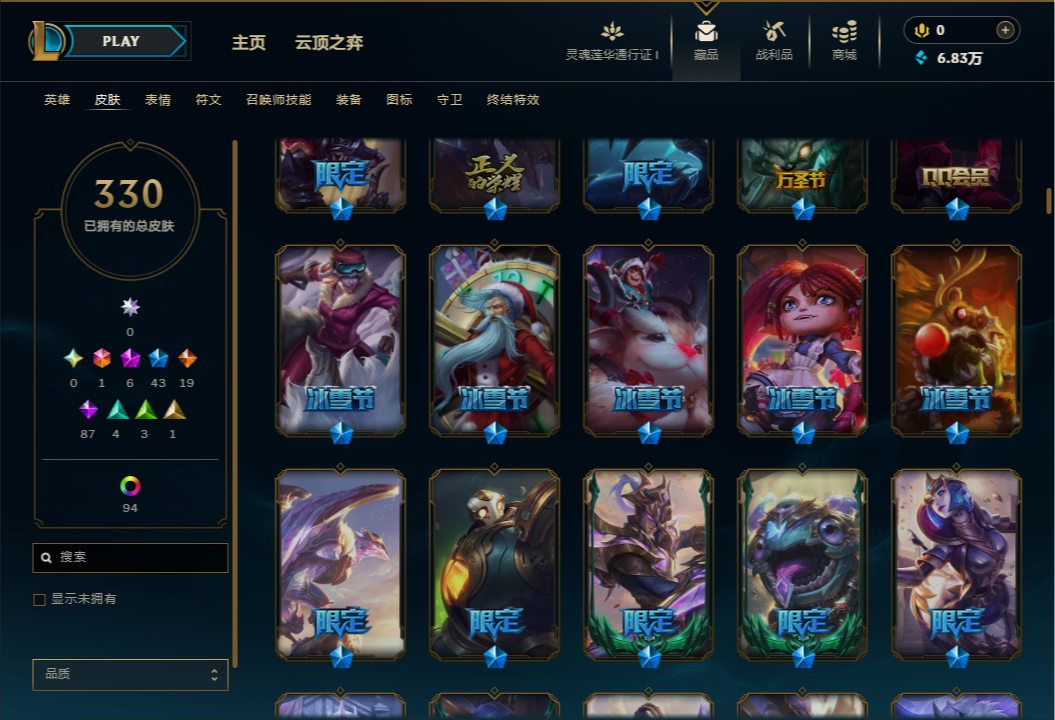Open the 符文 tab
This screenshot has height=720, width=1055.
[x=209, y=100]
